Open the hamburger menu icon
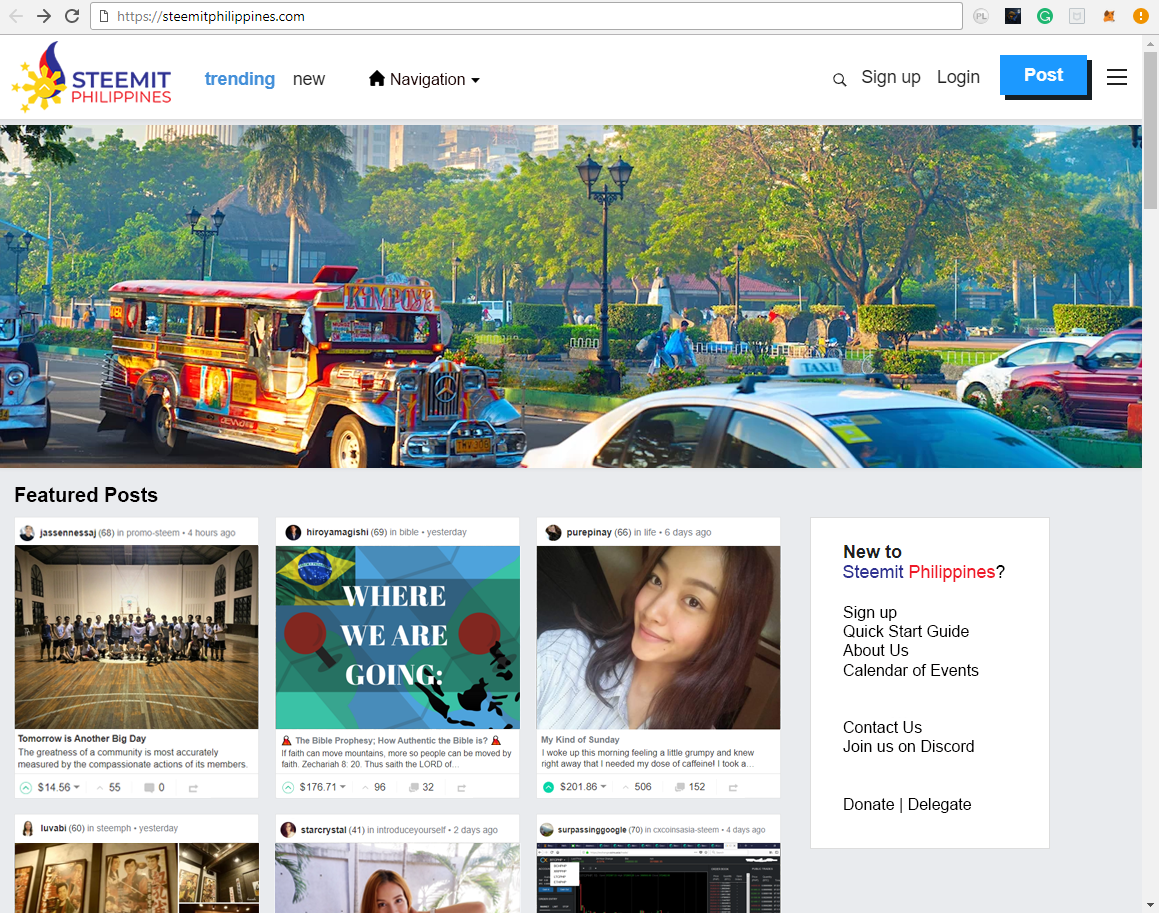The height and width of the screenshot is (913, 1159). pyautogui.click(x=1117, y=77)
